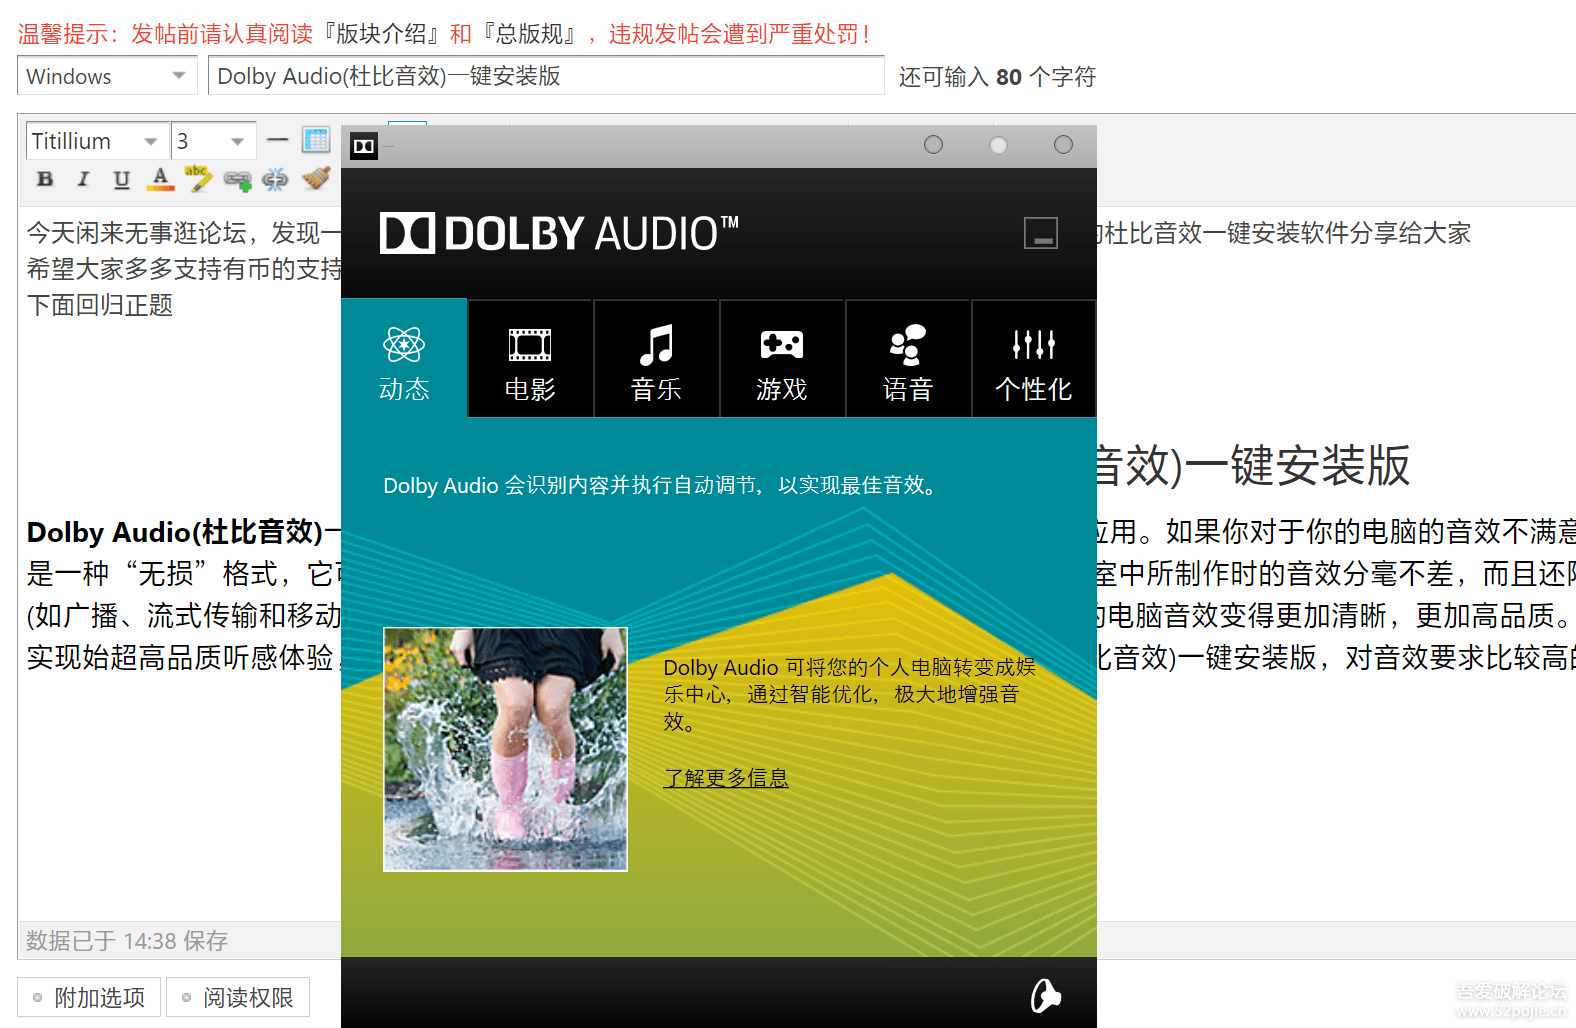
Task: Click the Dolby compact view button
Action: [x=1040, y=233]
